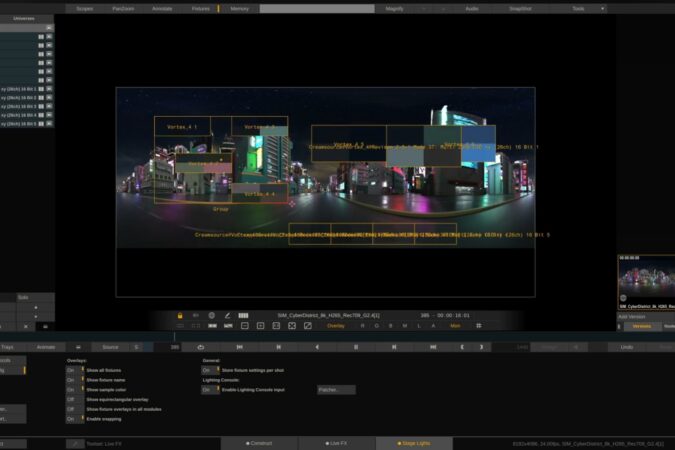Click the grid icon right of Mon
Image resolution: width=675 pixels, height=450 pixels.
pos(479,326)
